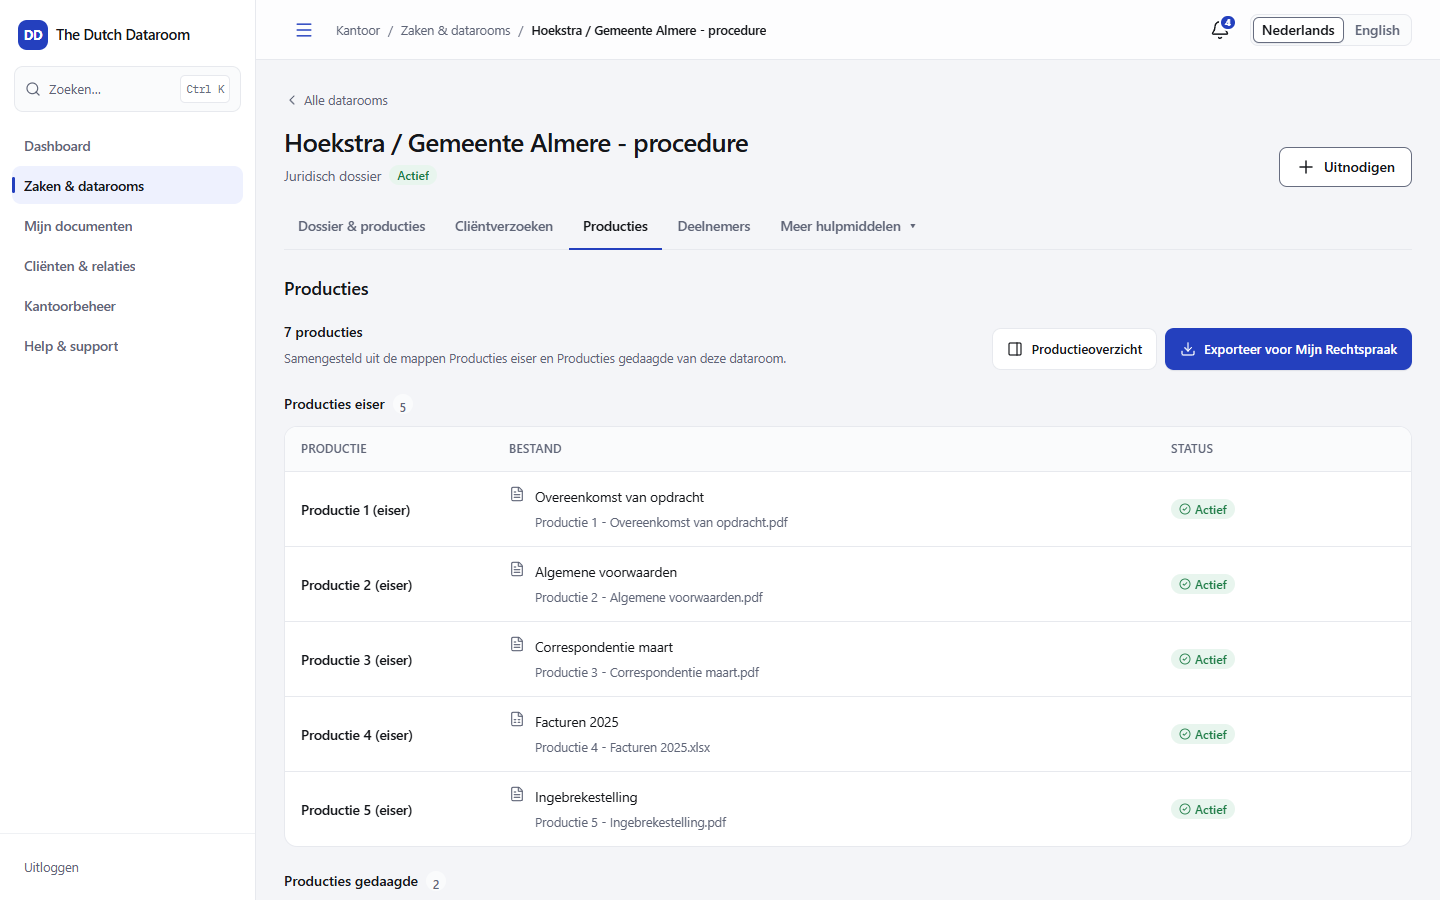Open notifications bell icon
Viewport: 1440px width, 900px height.
1220,30
